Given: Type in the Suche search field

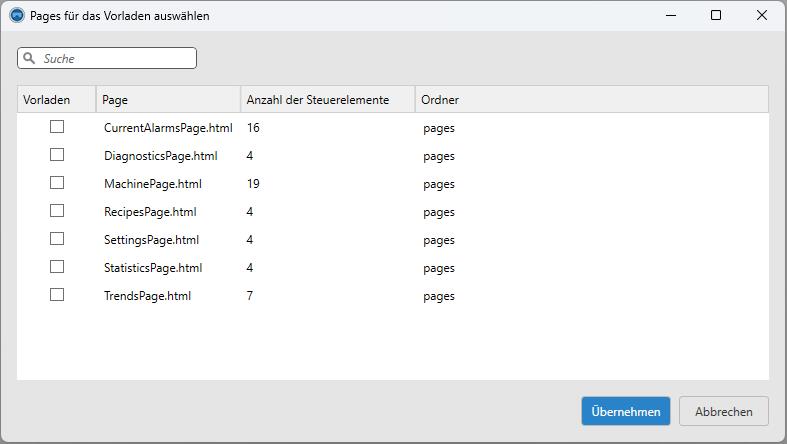Looking at the screenshot, I should [115, 58].
